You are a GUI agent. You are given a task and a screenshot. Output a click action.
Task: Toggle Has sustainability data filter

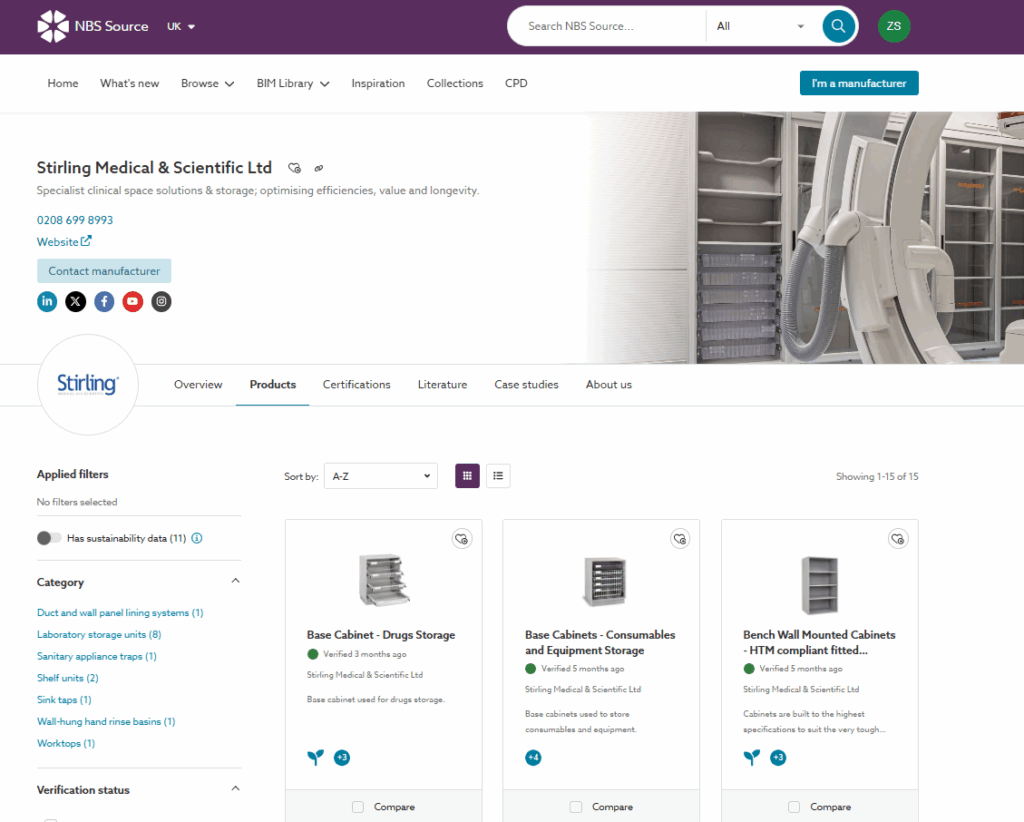[x=49, y=538]
